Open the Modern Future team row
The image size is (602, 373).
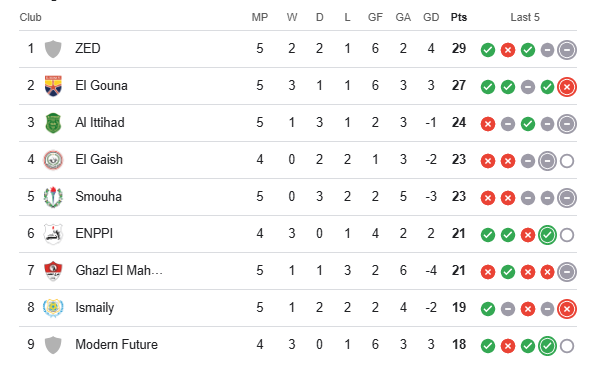click(298, 345)
